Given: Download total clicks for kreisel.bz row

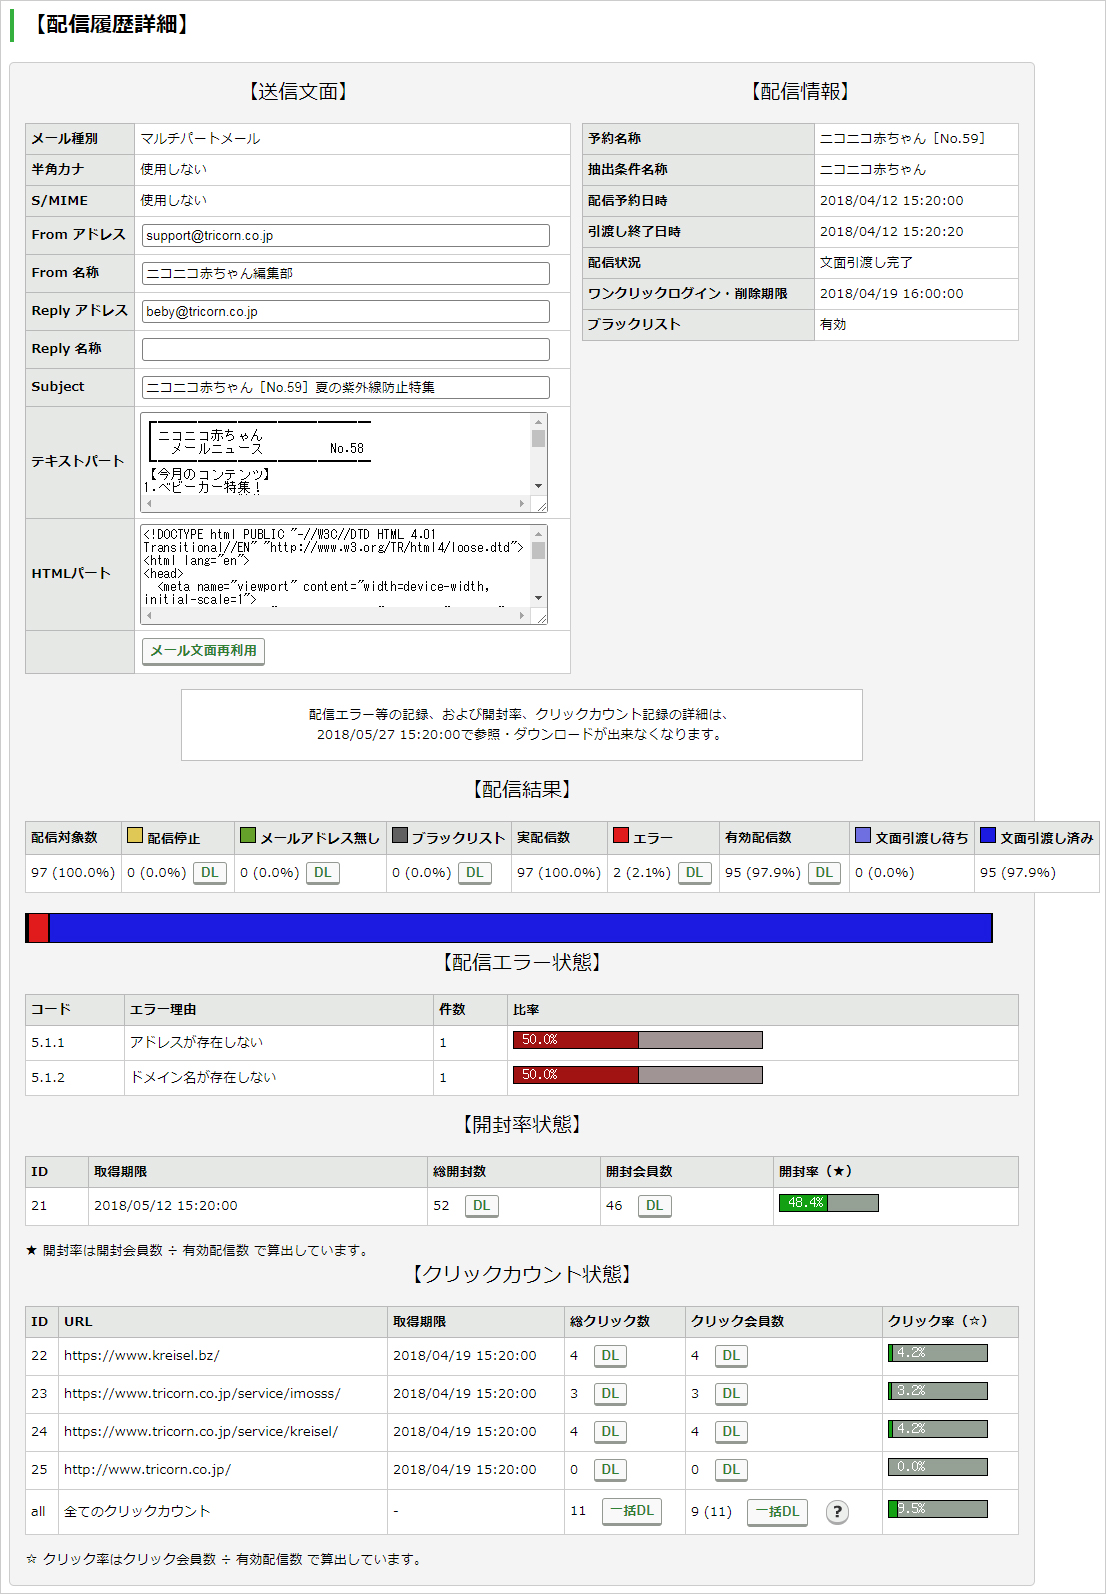Looking at the screenshot, I should [611, 1356].
